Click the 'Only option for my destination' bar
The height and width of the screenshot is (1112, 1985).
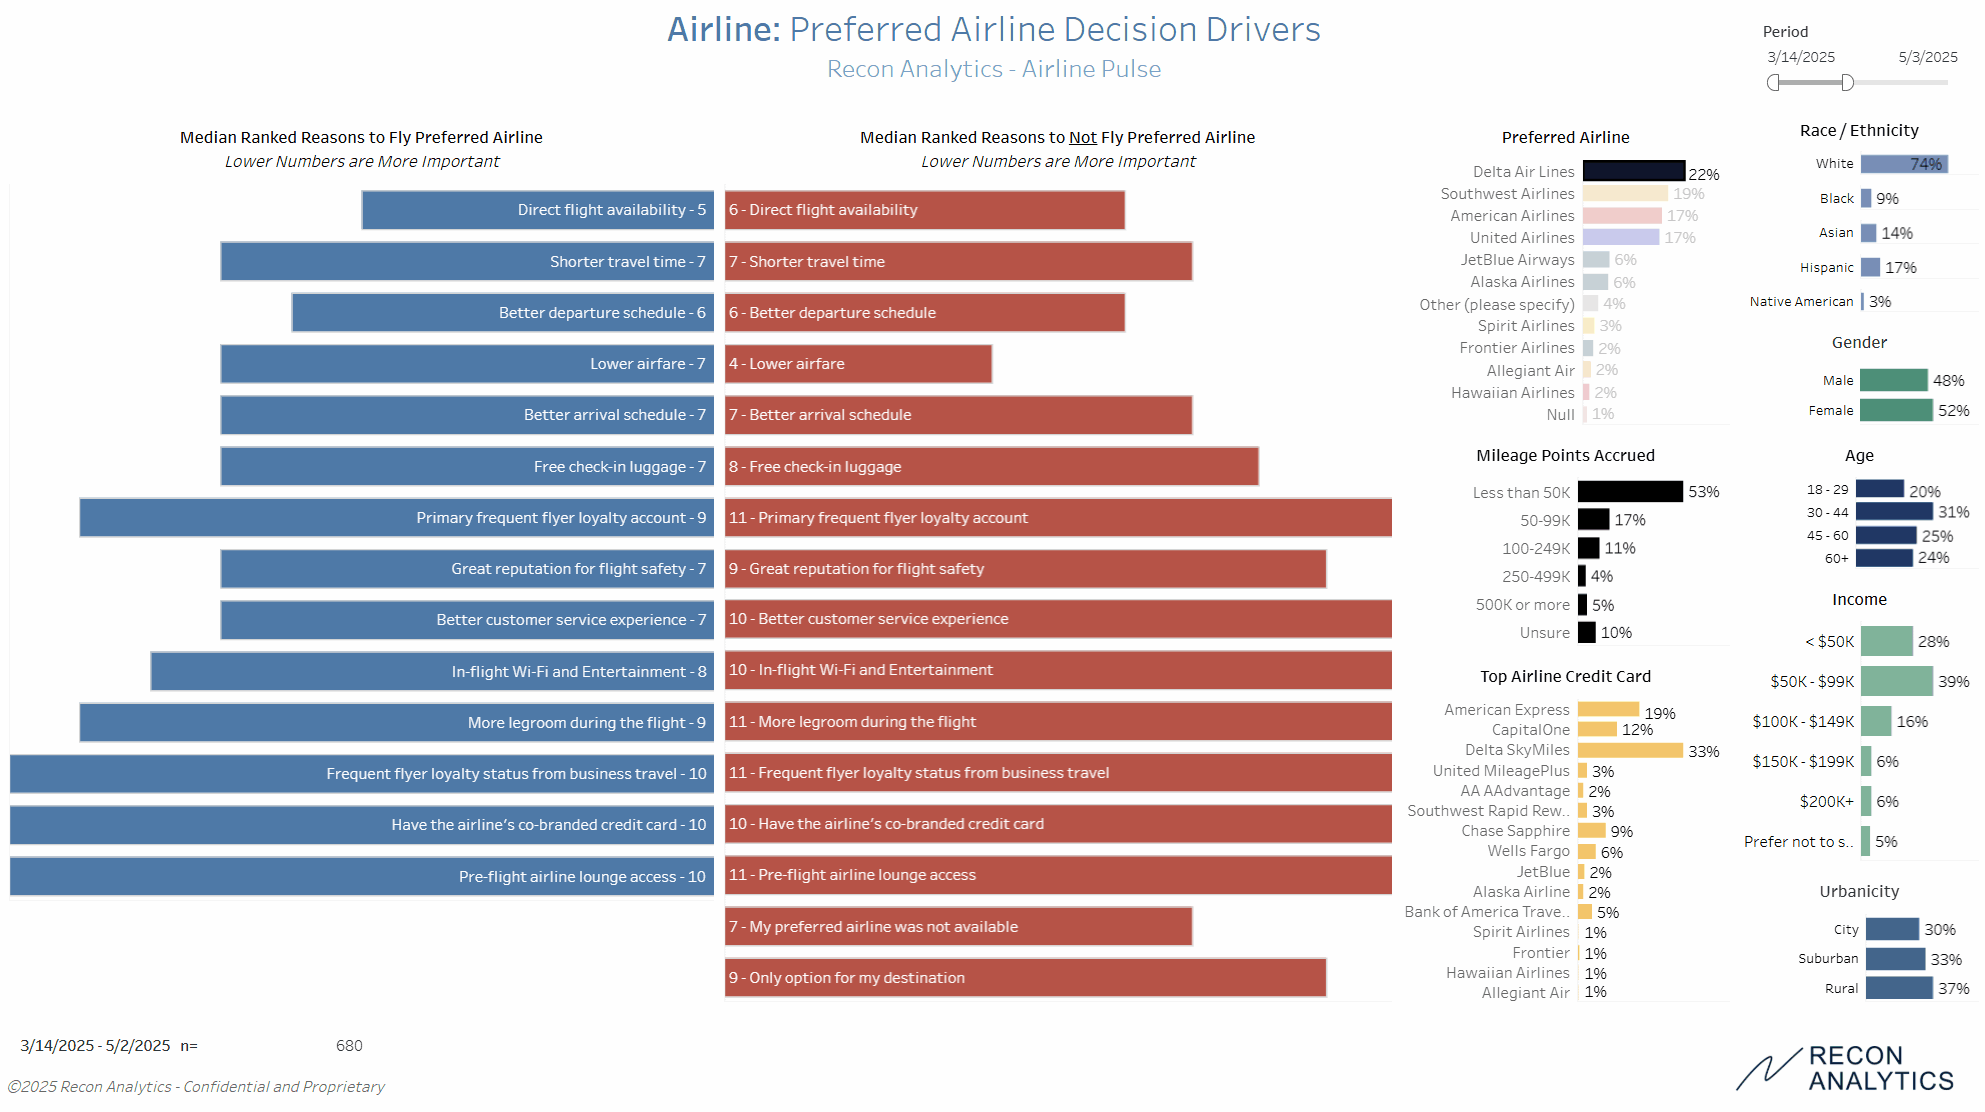[1025, 978]
